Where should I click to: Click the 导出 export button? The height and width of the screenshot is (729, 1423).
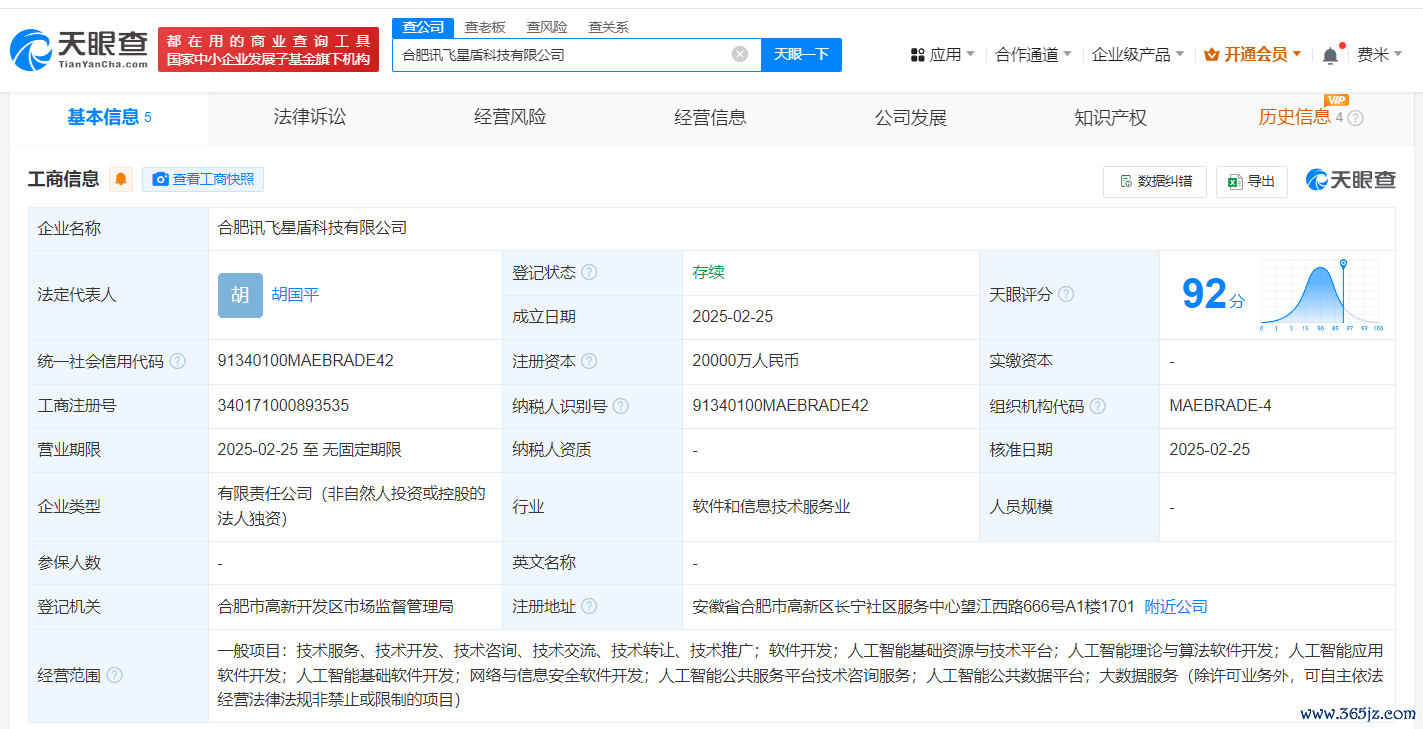click(1252, 181)
